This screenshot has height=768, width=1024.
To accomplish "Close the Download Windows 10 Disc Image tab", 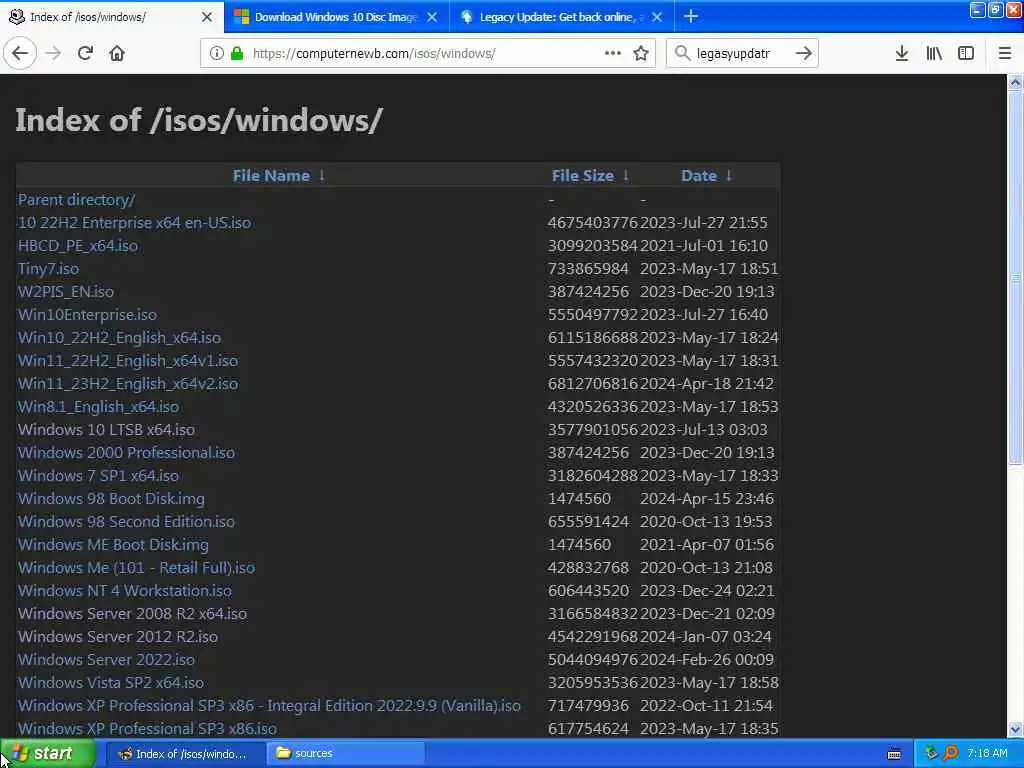I will (x=432, y=17).
